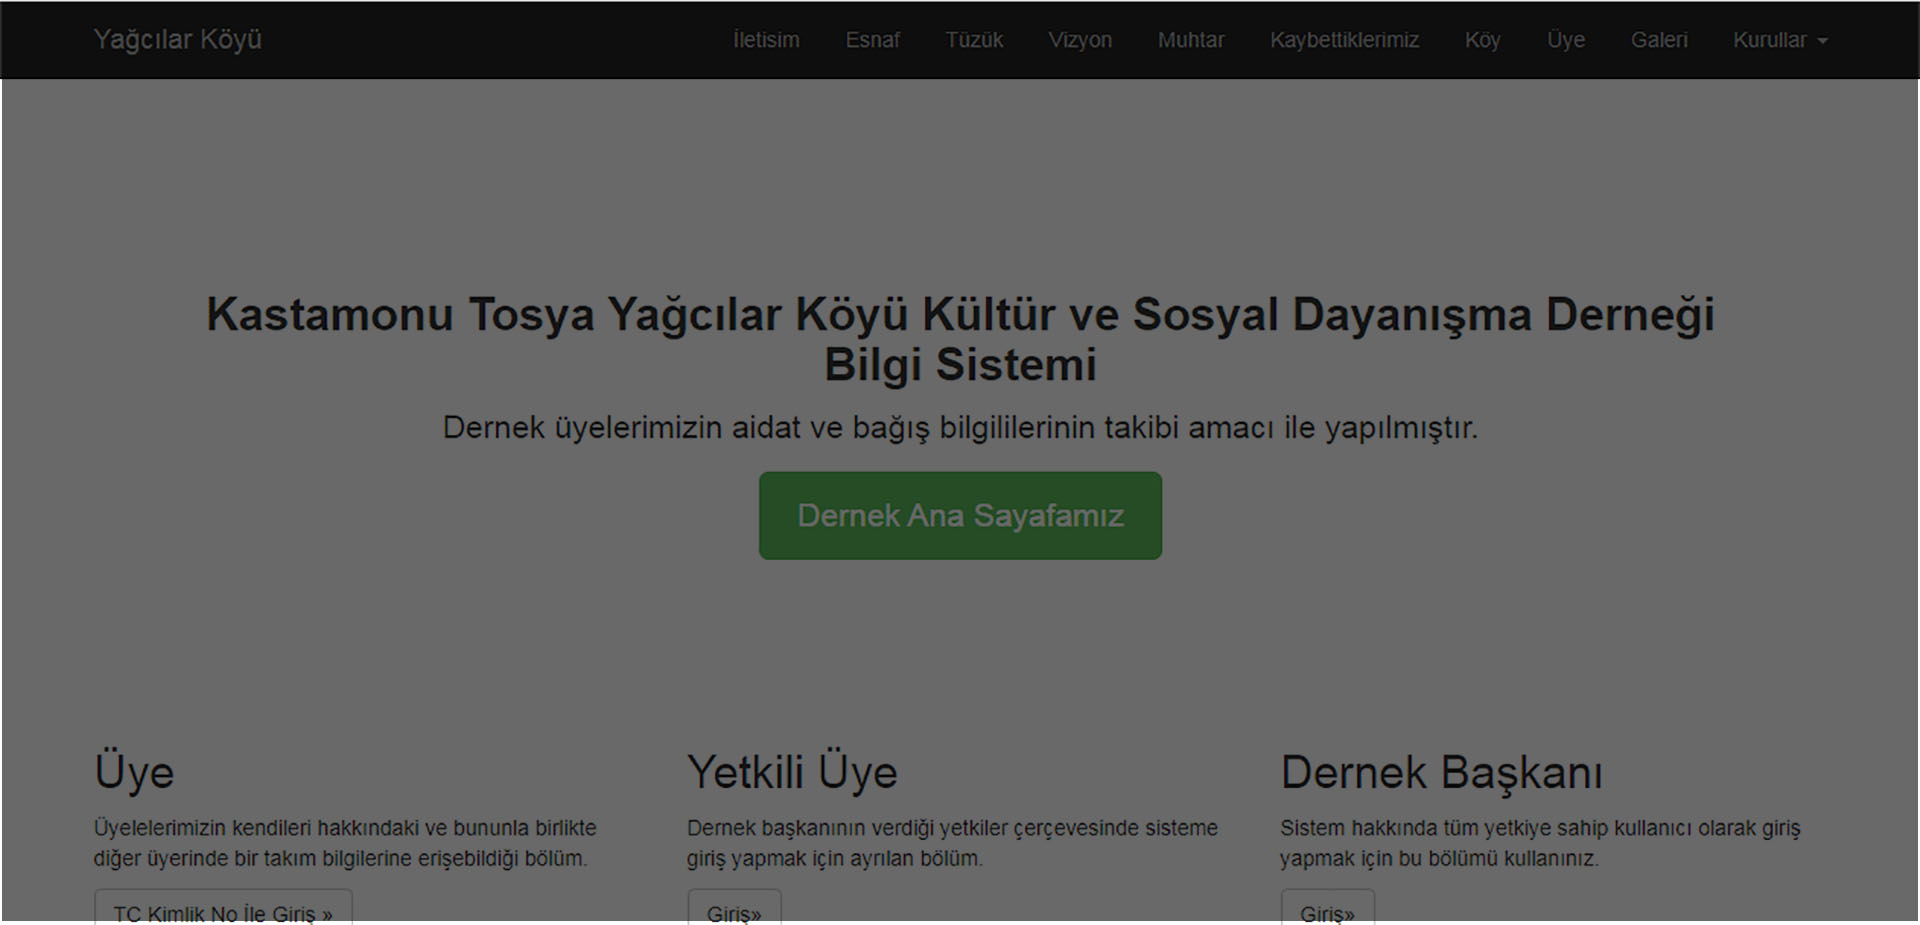1920x925 pixels.
Task: Click the TC Kimlik No İle Giriş button
Action: coord(223,908)
